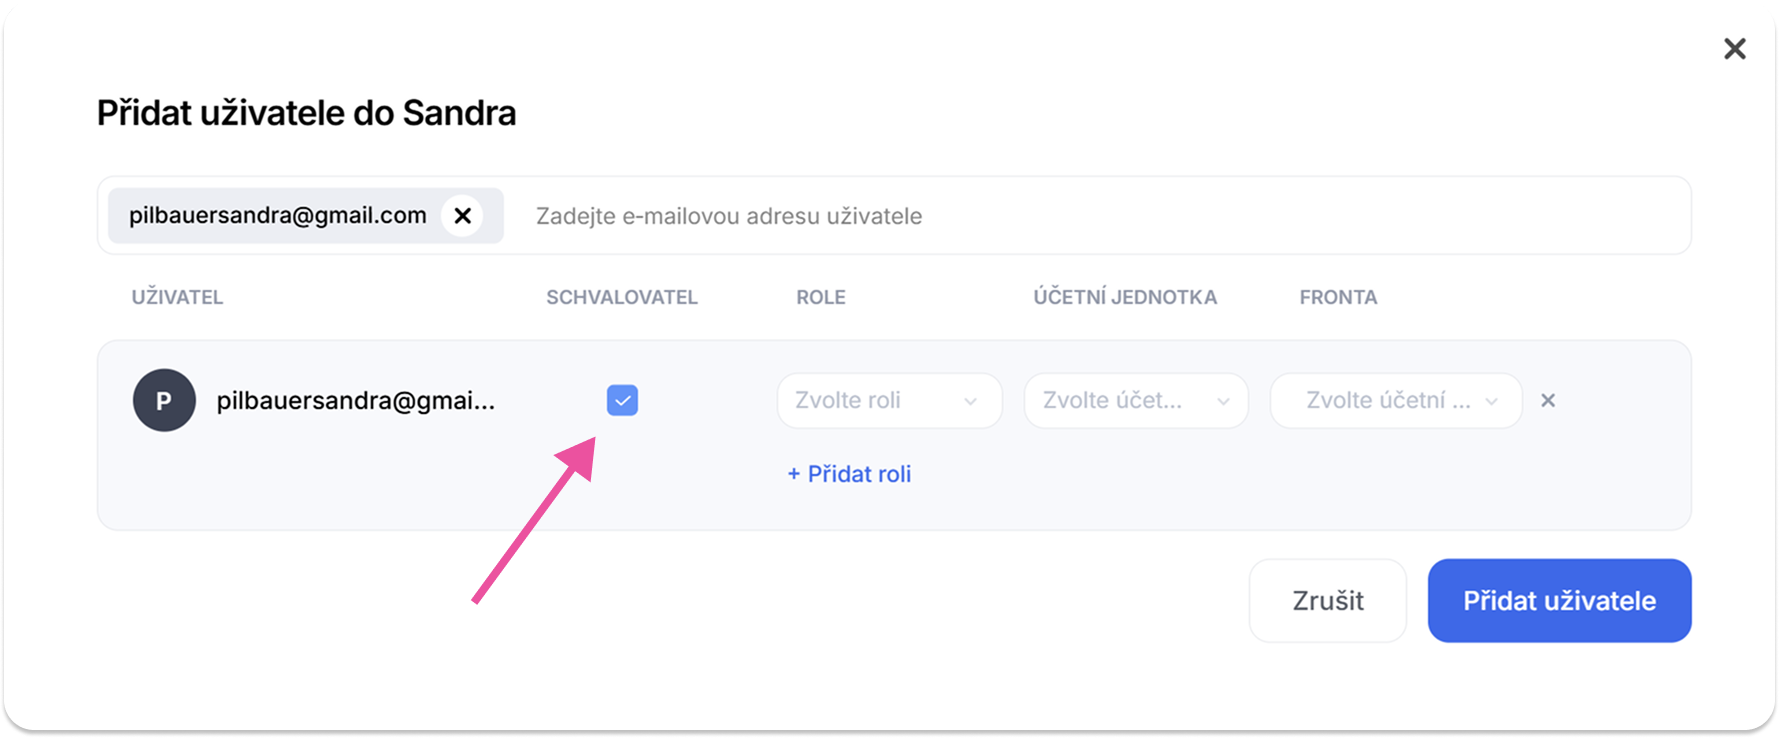
Task: Click the pilbauersandra@gmail.com email chip label
Action: pos(278,216)
